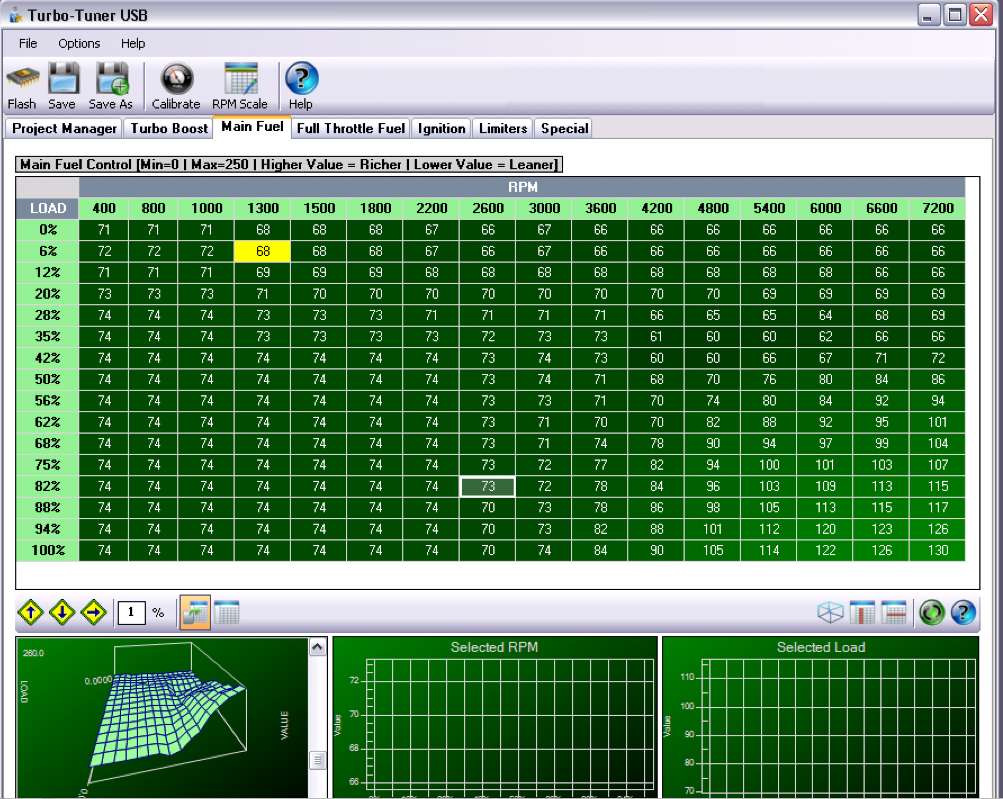Viewport: 1003px width, 799px height.
Task: Click the Turbo-Tuner app icon in title bar
Action: [x=15, y=15]
